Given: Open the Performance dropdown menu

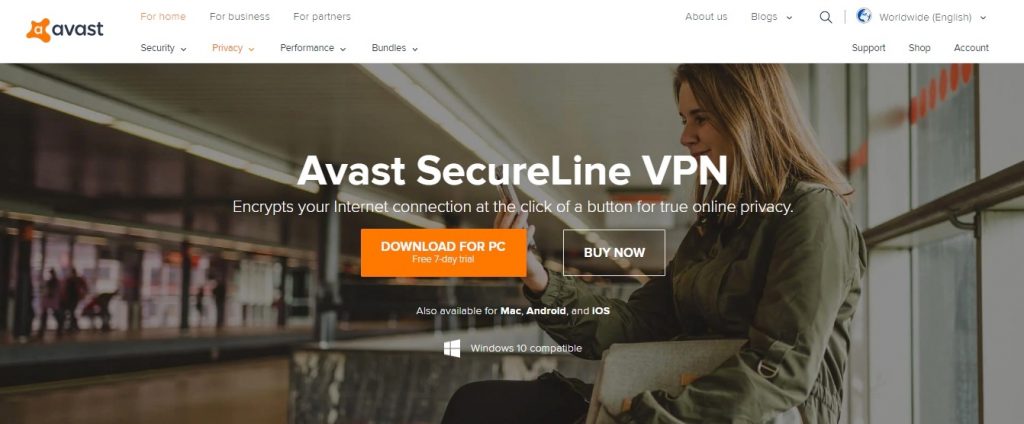Looking at the screenshot, I should 313,48.
